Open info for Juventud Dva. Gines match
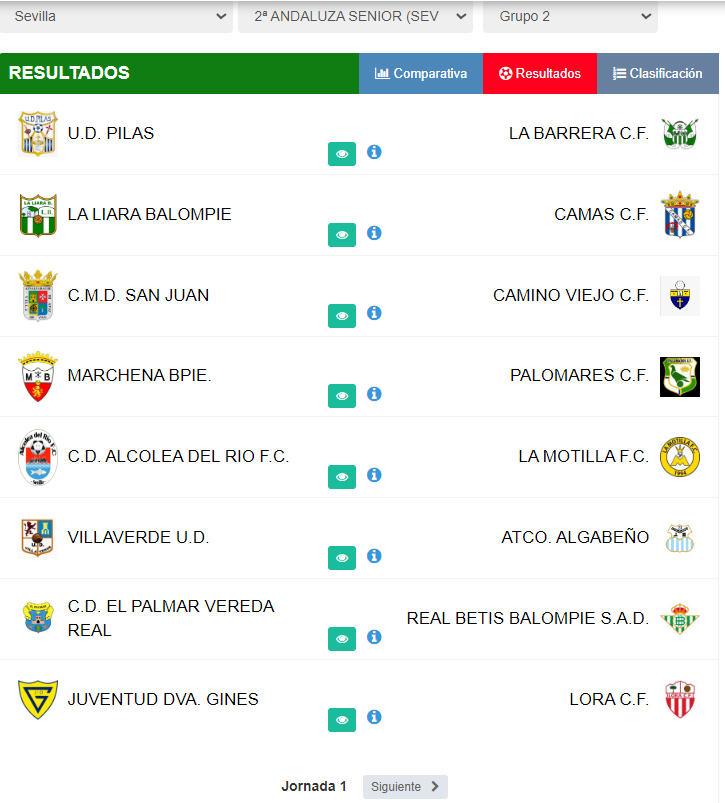 [374, 717]
